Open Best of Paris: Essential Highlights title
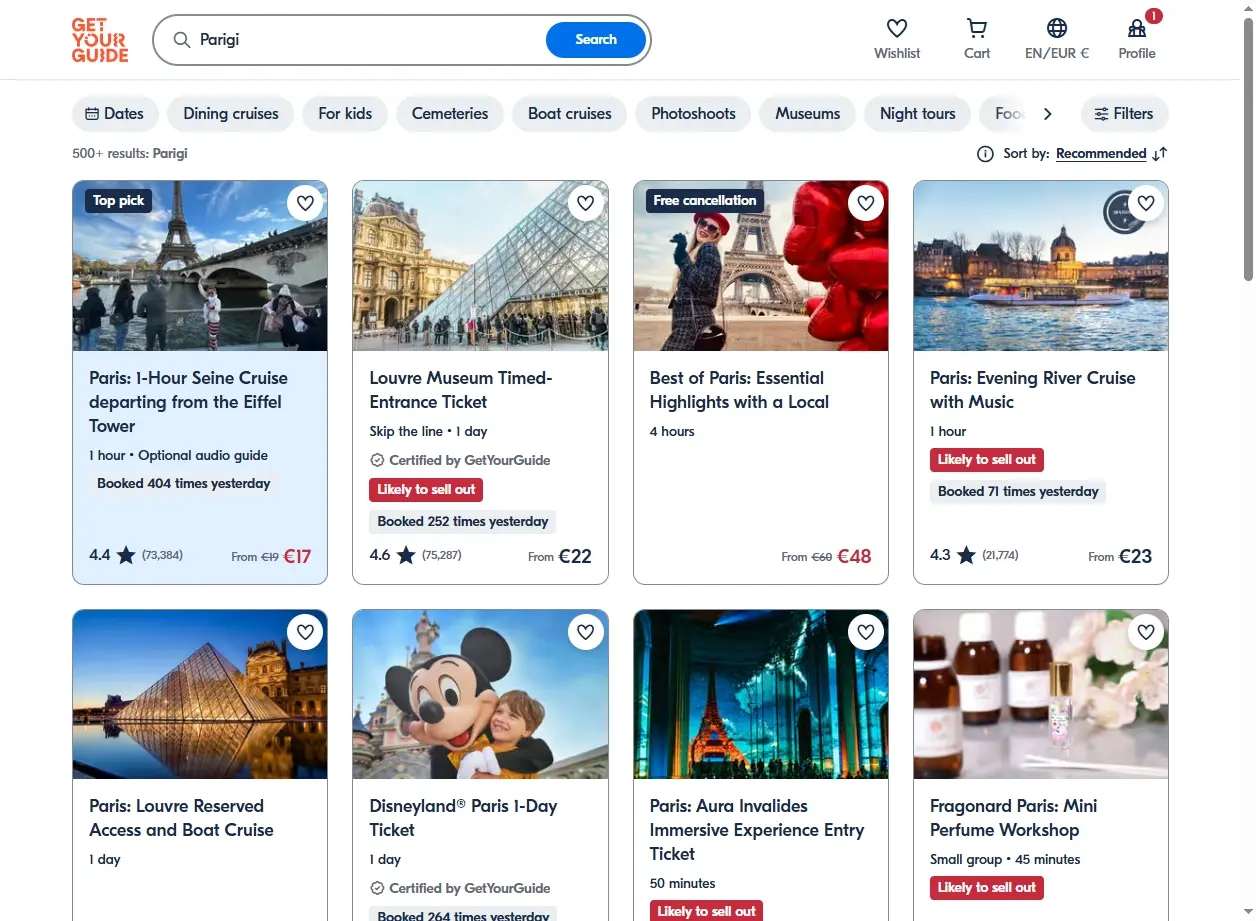Viewport: 1256px width, 921px height. pos(739,390)
